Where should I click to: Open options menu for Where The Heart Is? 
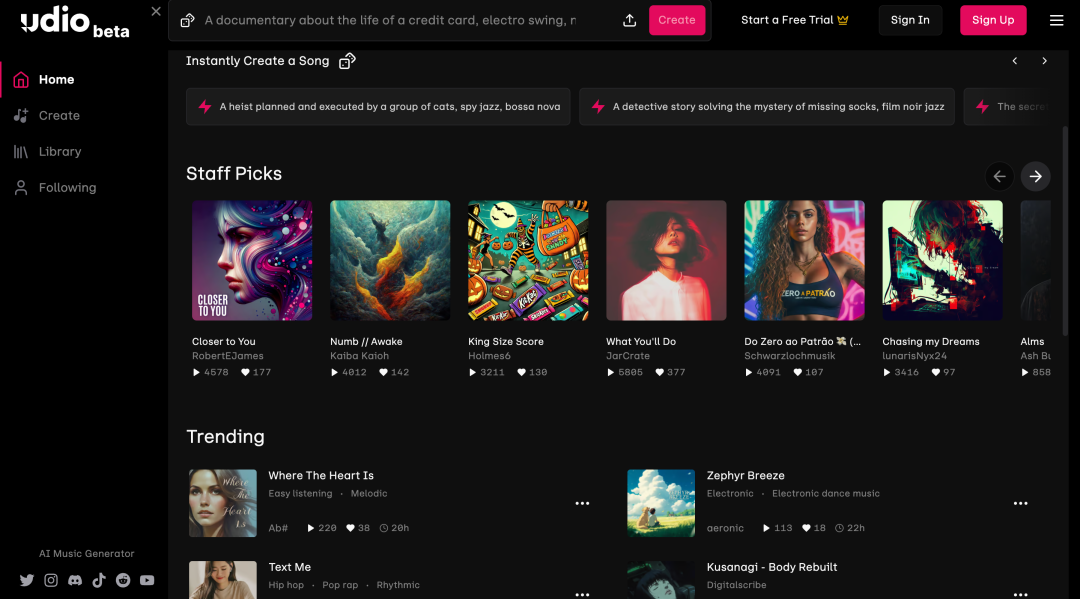(582, 503)
